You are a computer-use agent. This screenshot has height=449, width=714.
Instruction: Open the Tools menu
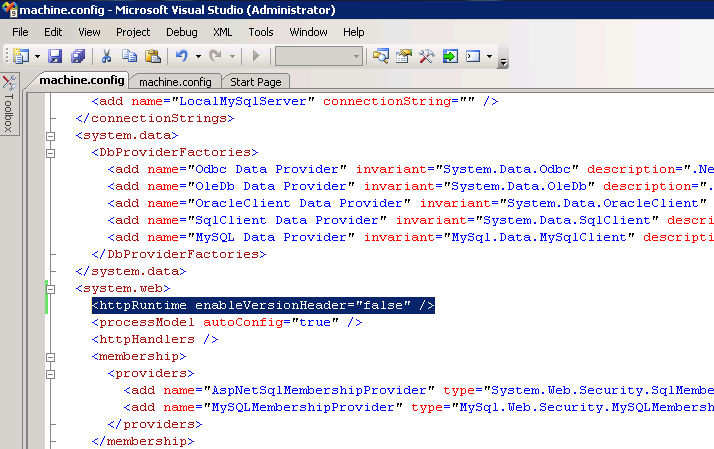point(261,32)
